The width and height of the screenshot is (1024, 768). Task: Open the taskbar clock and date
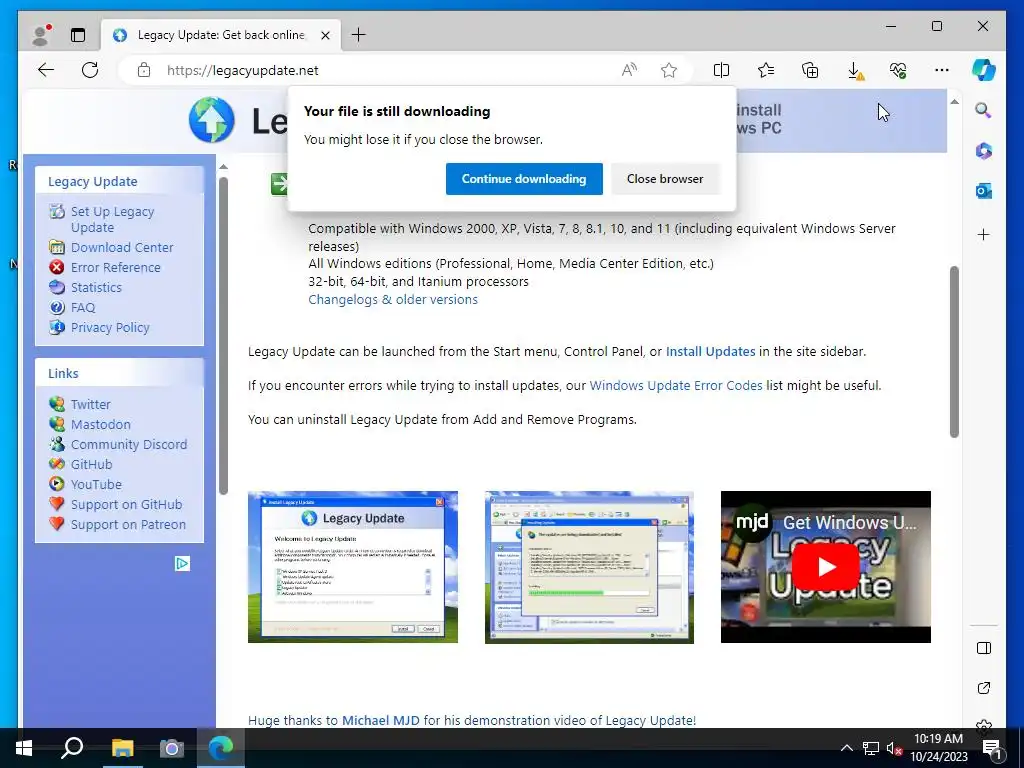coord(938,748)
